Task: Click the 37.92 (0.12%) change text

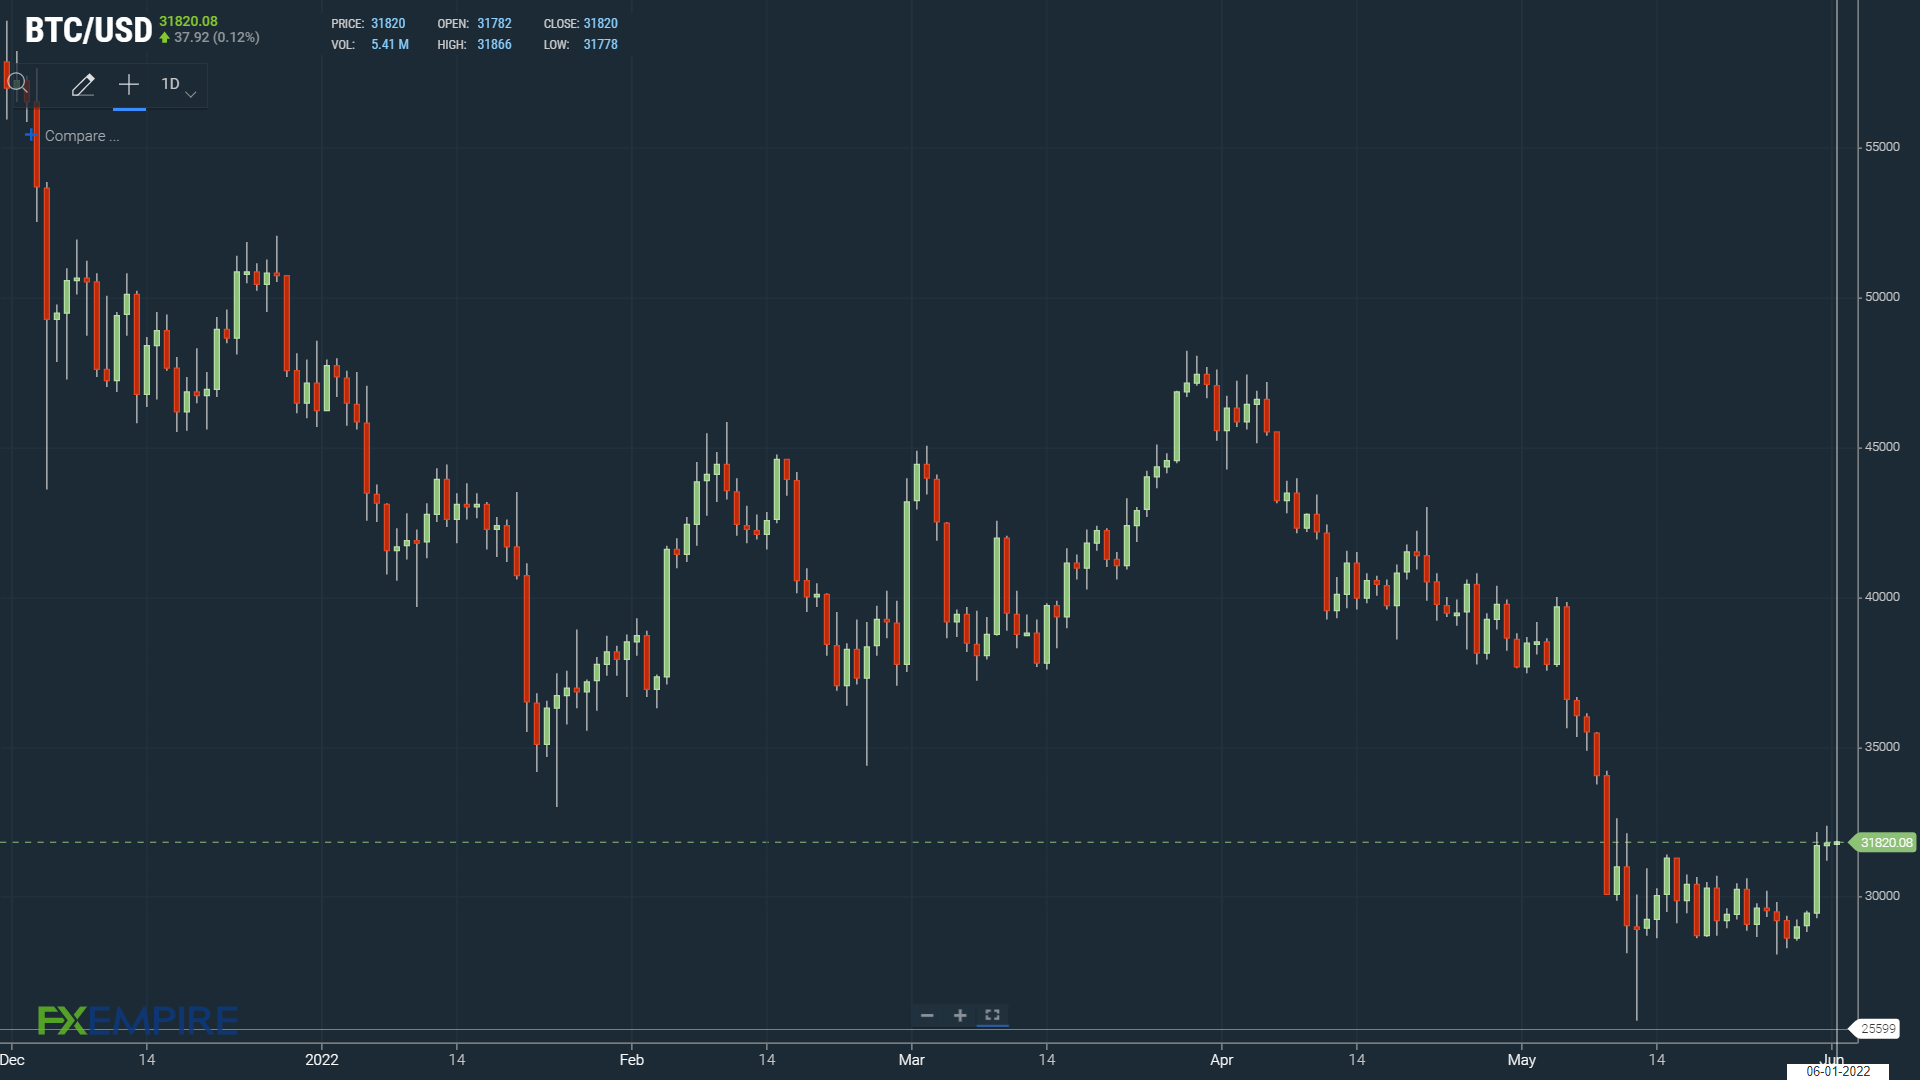Action: click(x=216, y=38)
